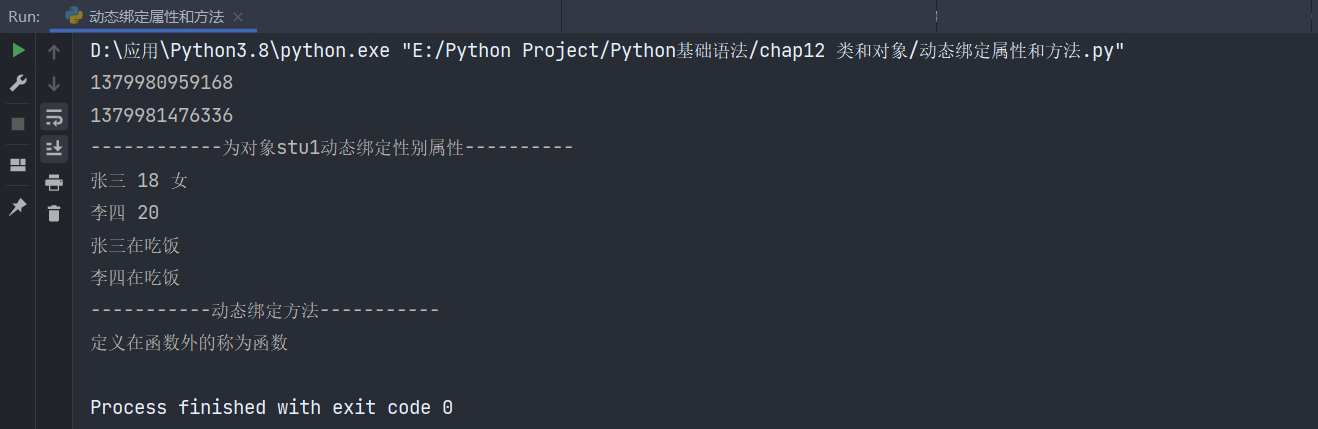Toggle scroll to end of console

pos(54,149)
